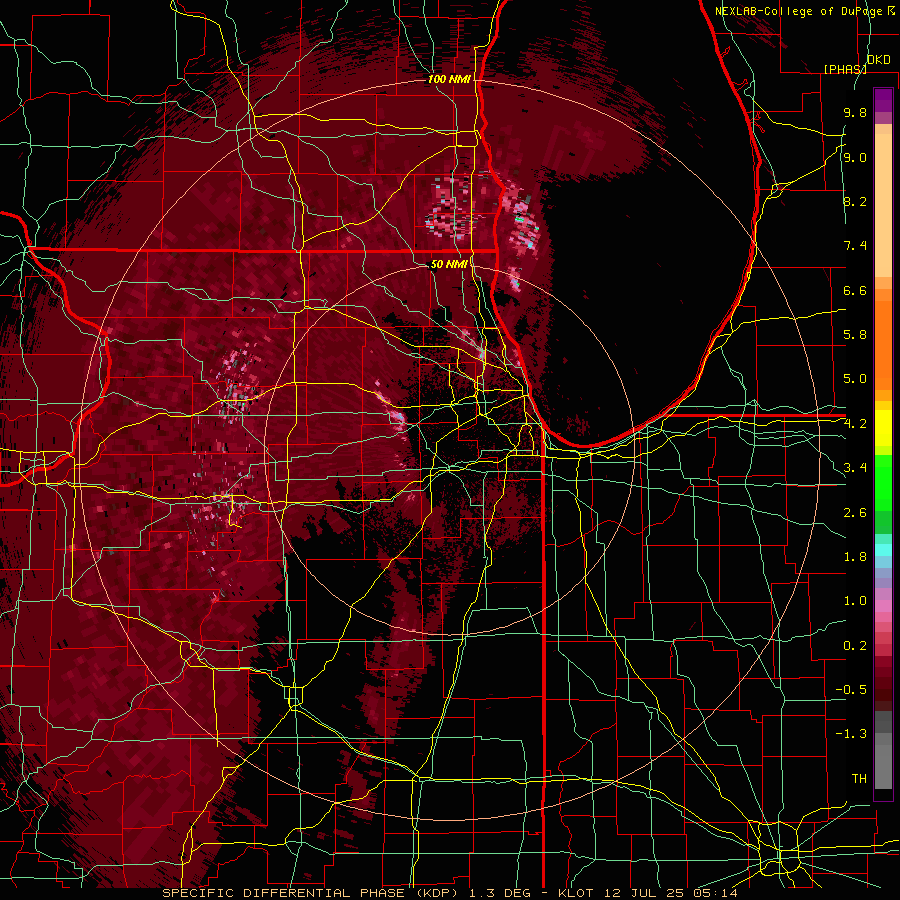Click "SPECIFIC DIFFERENTIAL PHASE (KDP)" product title
The image size is (900, 900).
309,893
